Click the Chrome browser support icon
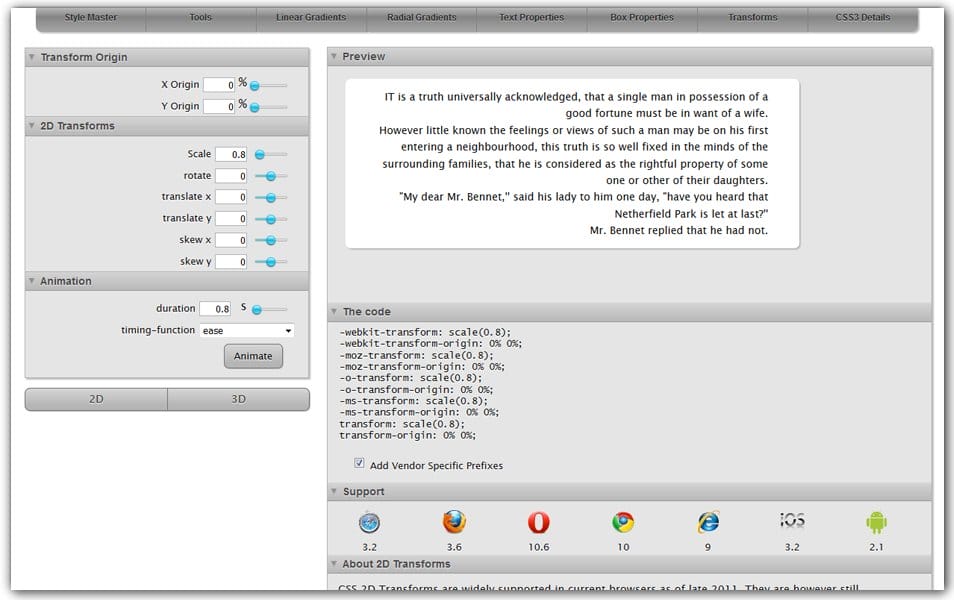 623,522
